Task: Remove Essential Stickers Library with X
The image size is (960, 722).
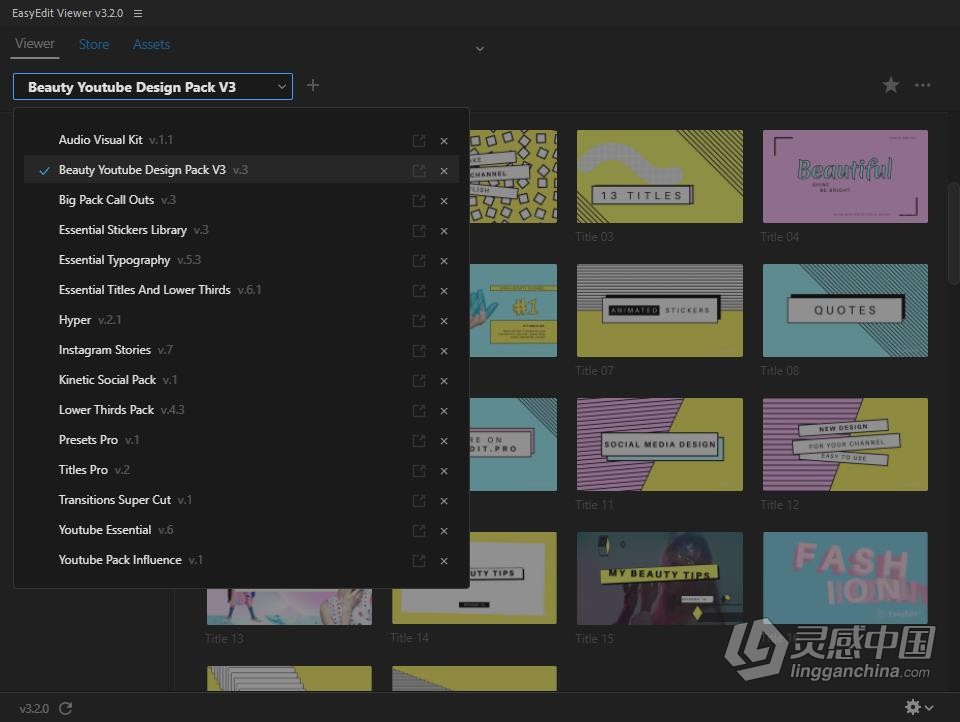Action: tap(444, 231)
